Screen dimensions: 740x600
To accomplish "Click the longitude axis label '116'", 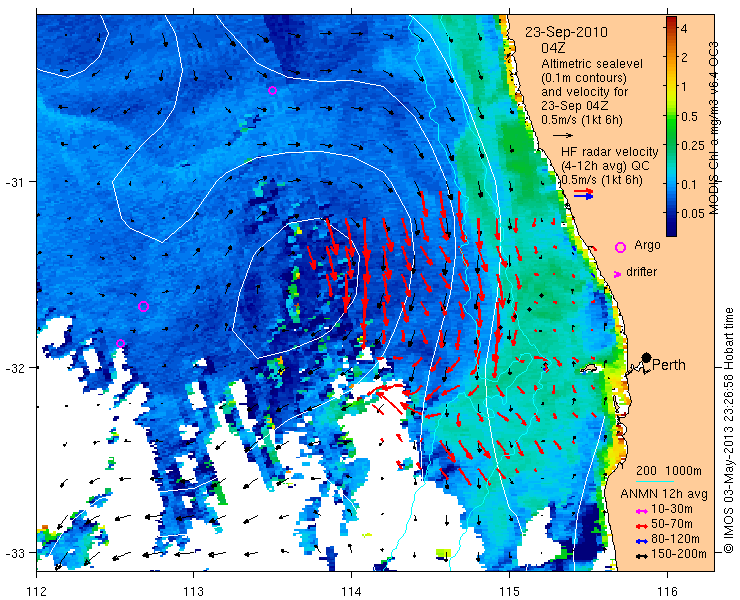I will click(667, 591).
